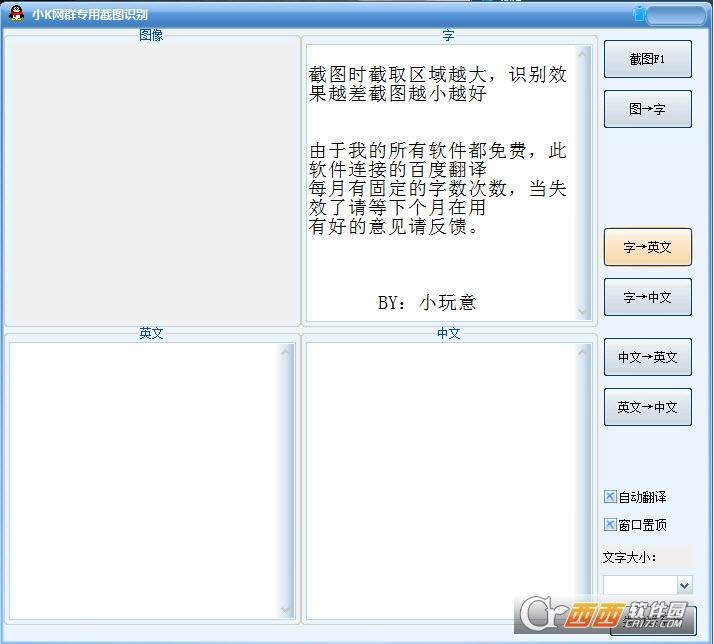Click the 中文→英文 translate button
Image resolution: width=714 pixels, height=644 pixels.
tap(648, 357)
